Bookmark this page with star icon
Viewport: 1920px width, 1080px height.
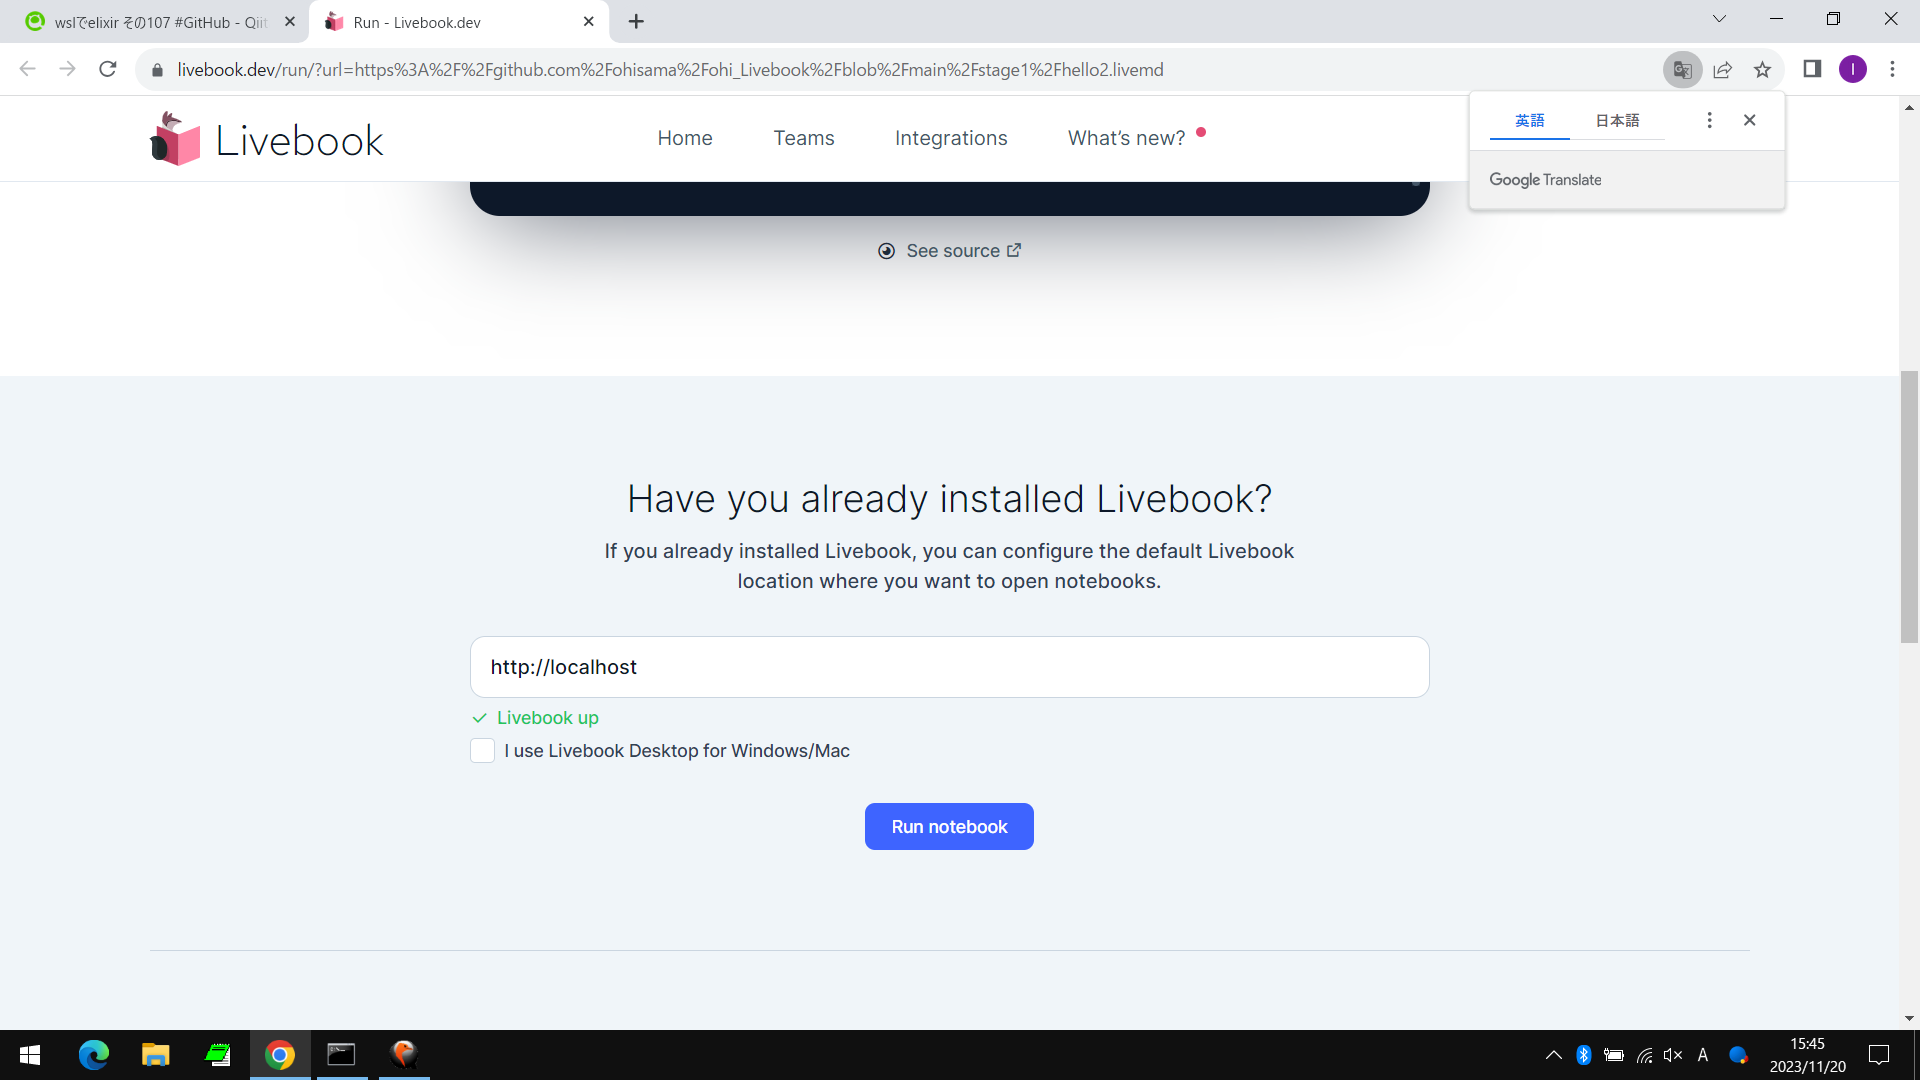tap(1762, 70)
